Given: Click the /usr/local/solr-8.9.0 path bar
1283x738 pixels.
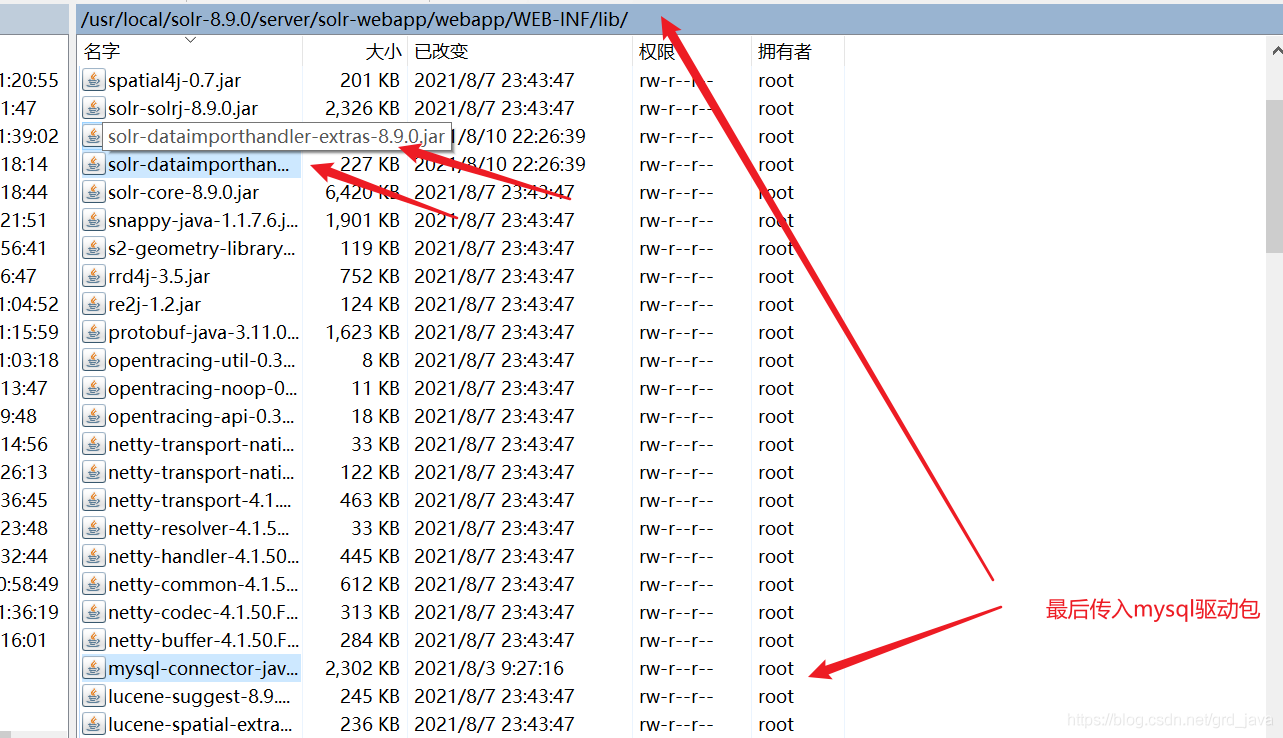Looking at the screenshot, I should pyautogui.click(x=678, y=18).
